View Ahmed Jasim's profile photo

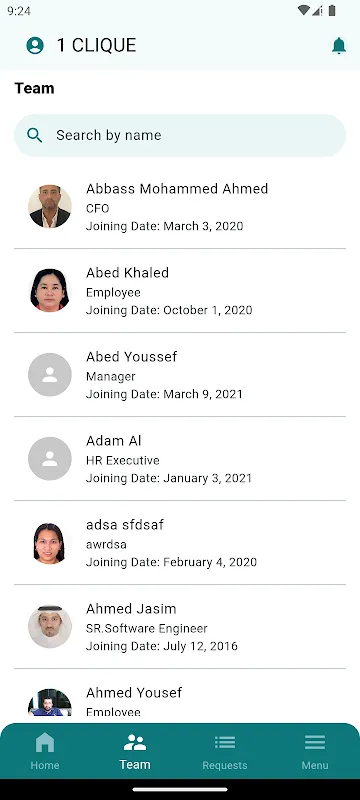50,627
